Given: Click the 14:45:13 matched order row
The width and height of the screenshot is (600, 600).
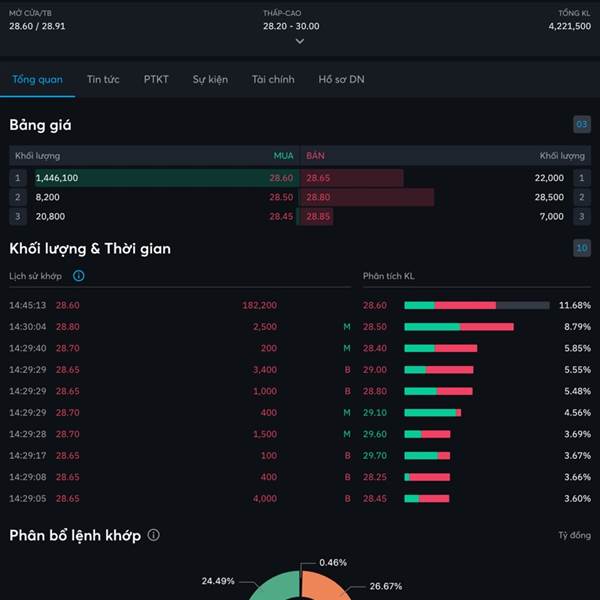Looking at the screenshot, I should 180,305.
